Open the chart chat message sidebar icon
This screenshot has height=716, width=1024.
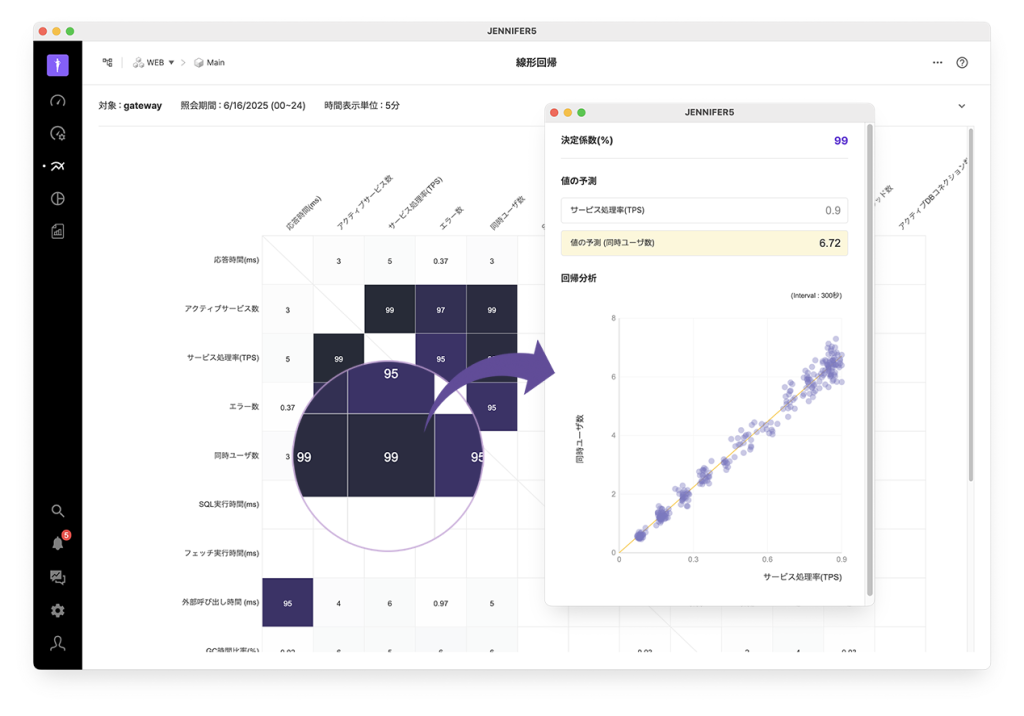pyautogui.click(x=57, y=577)
